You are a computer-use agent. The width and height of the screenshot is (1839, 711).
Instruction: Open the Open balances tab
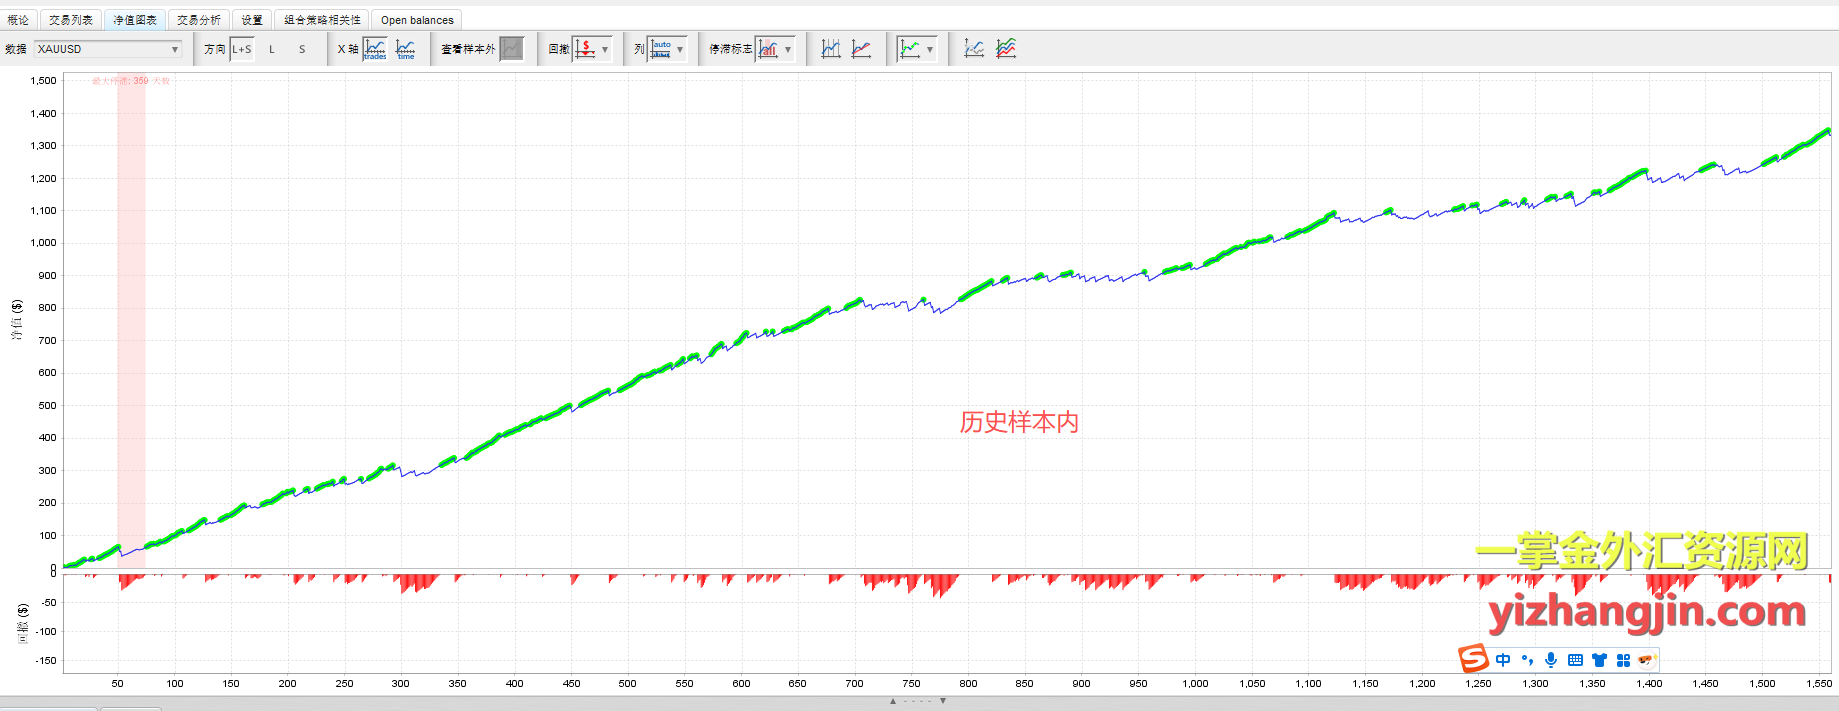(417, 20)
